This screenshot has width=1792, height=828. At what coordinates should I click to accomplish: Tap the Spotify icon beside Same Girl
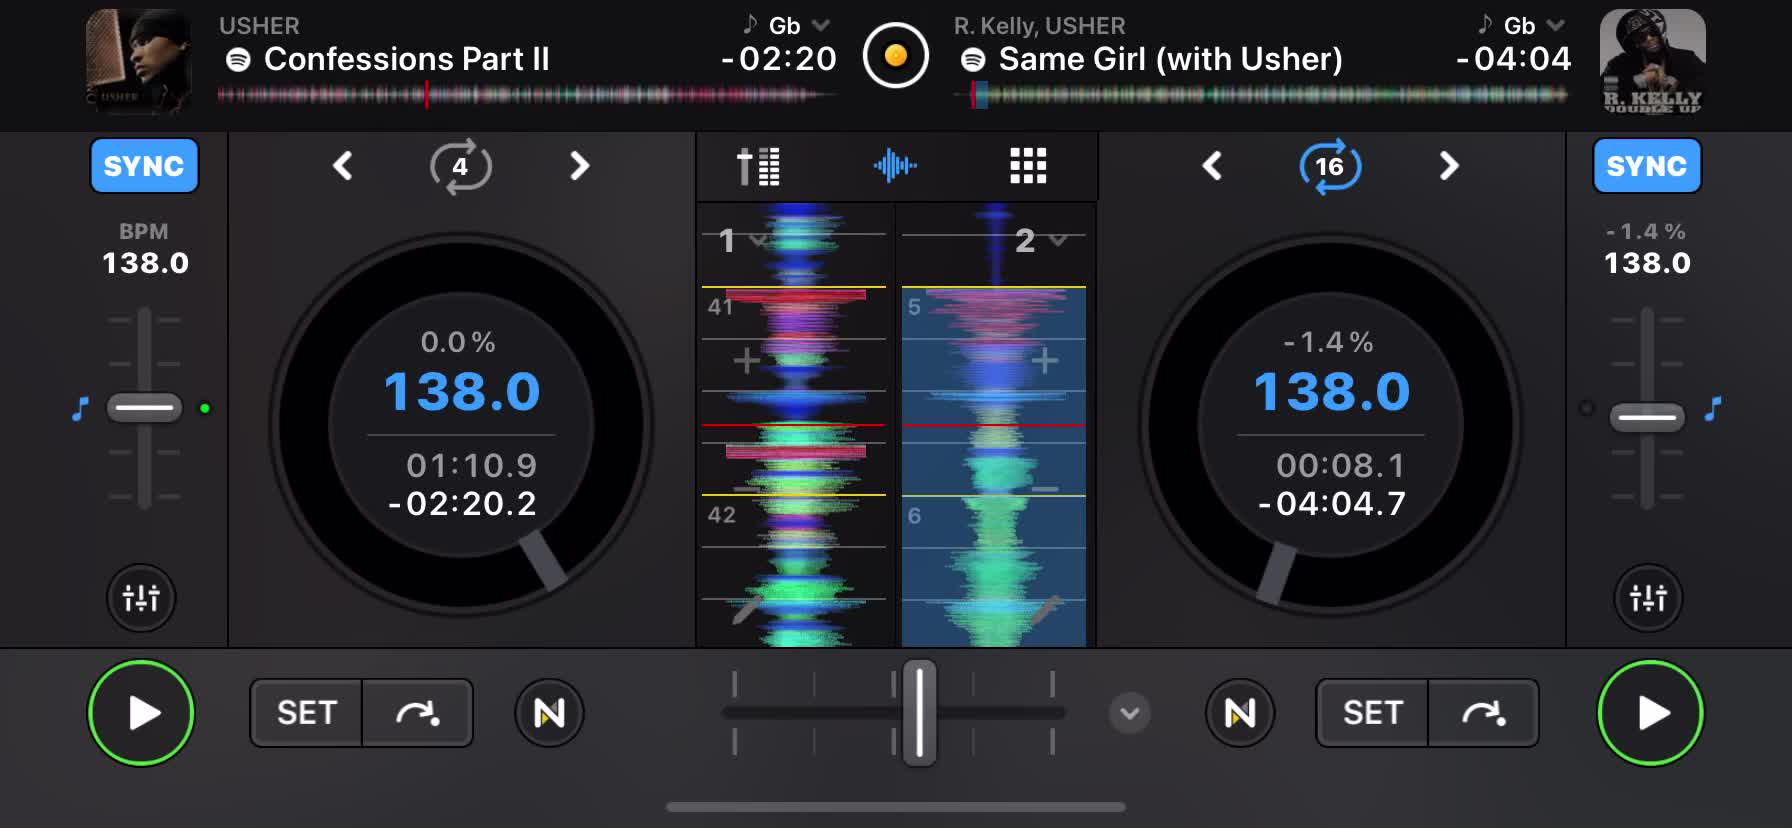pyautogui.click(x=973, y=60)
